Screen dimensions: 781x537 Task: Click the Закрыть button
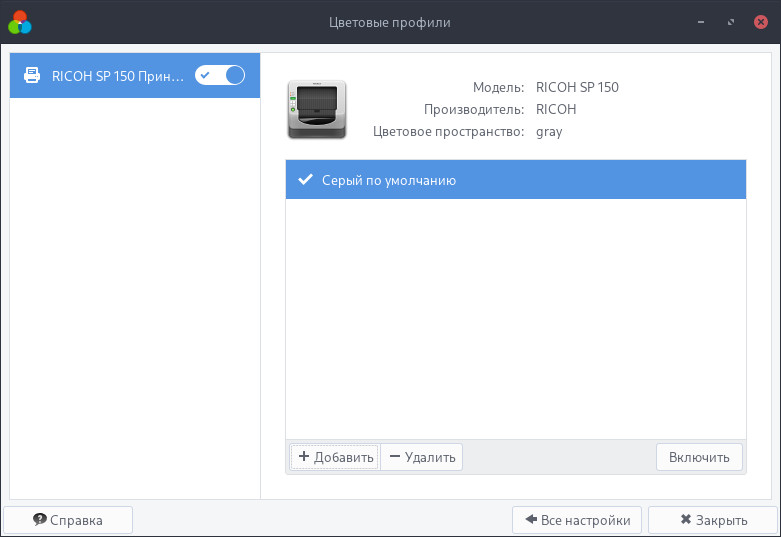coord(713,520)
